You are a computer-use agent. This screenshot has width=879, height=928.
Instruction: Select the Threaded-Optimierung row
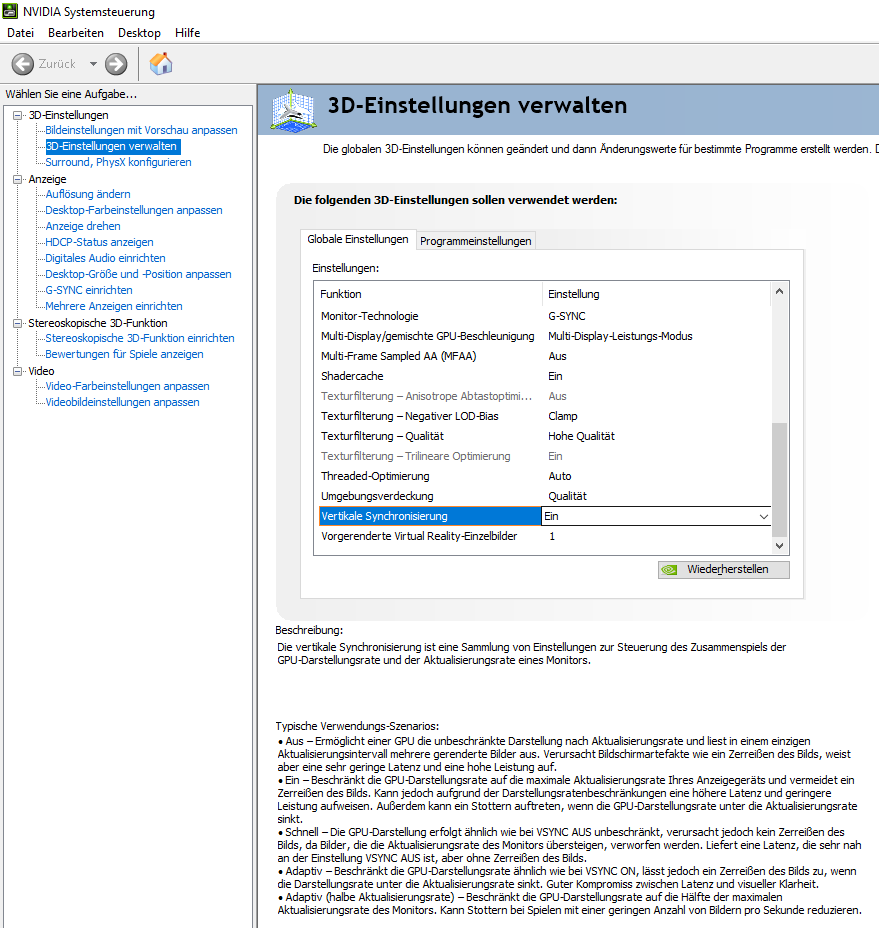pyautogui.click(x=545, y=476)
